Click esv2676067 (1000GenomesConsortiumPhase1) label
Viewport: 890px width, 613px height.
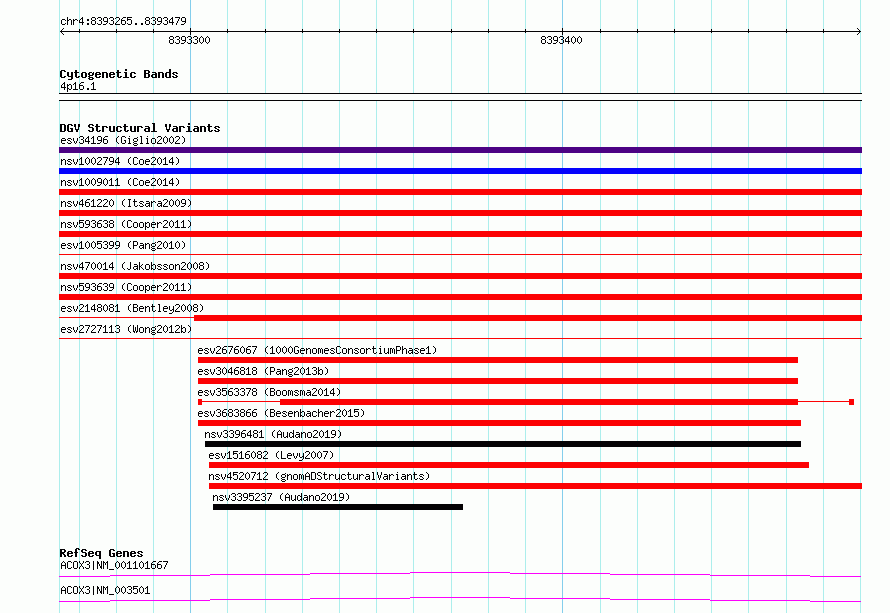click(x=317, y=350)
